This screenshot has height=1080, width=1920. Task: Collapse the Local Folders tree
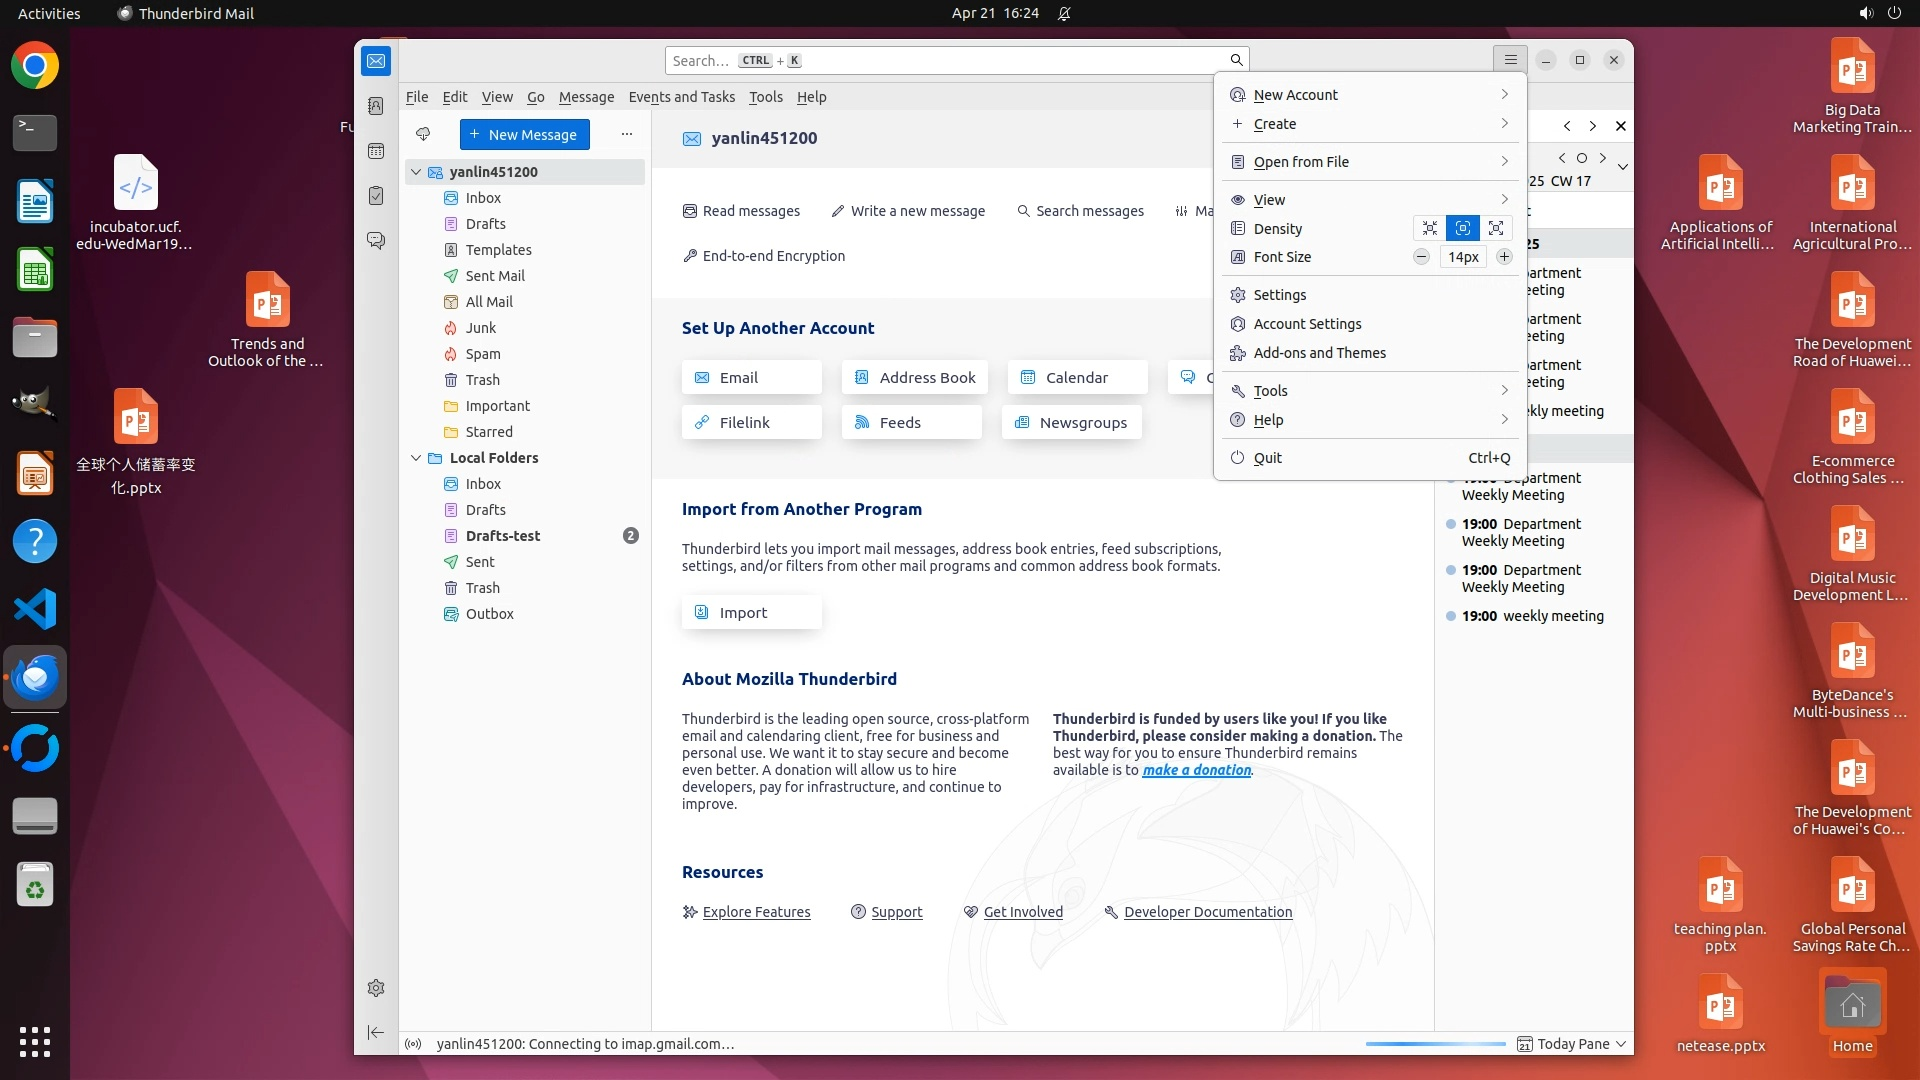416,458
